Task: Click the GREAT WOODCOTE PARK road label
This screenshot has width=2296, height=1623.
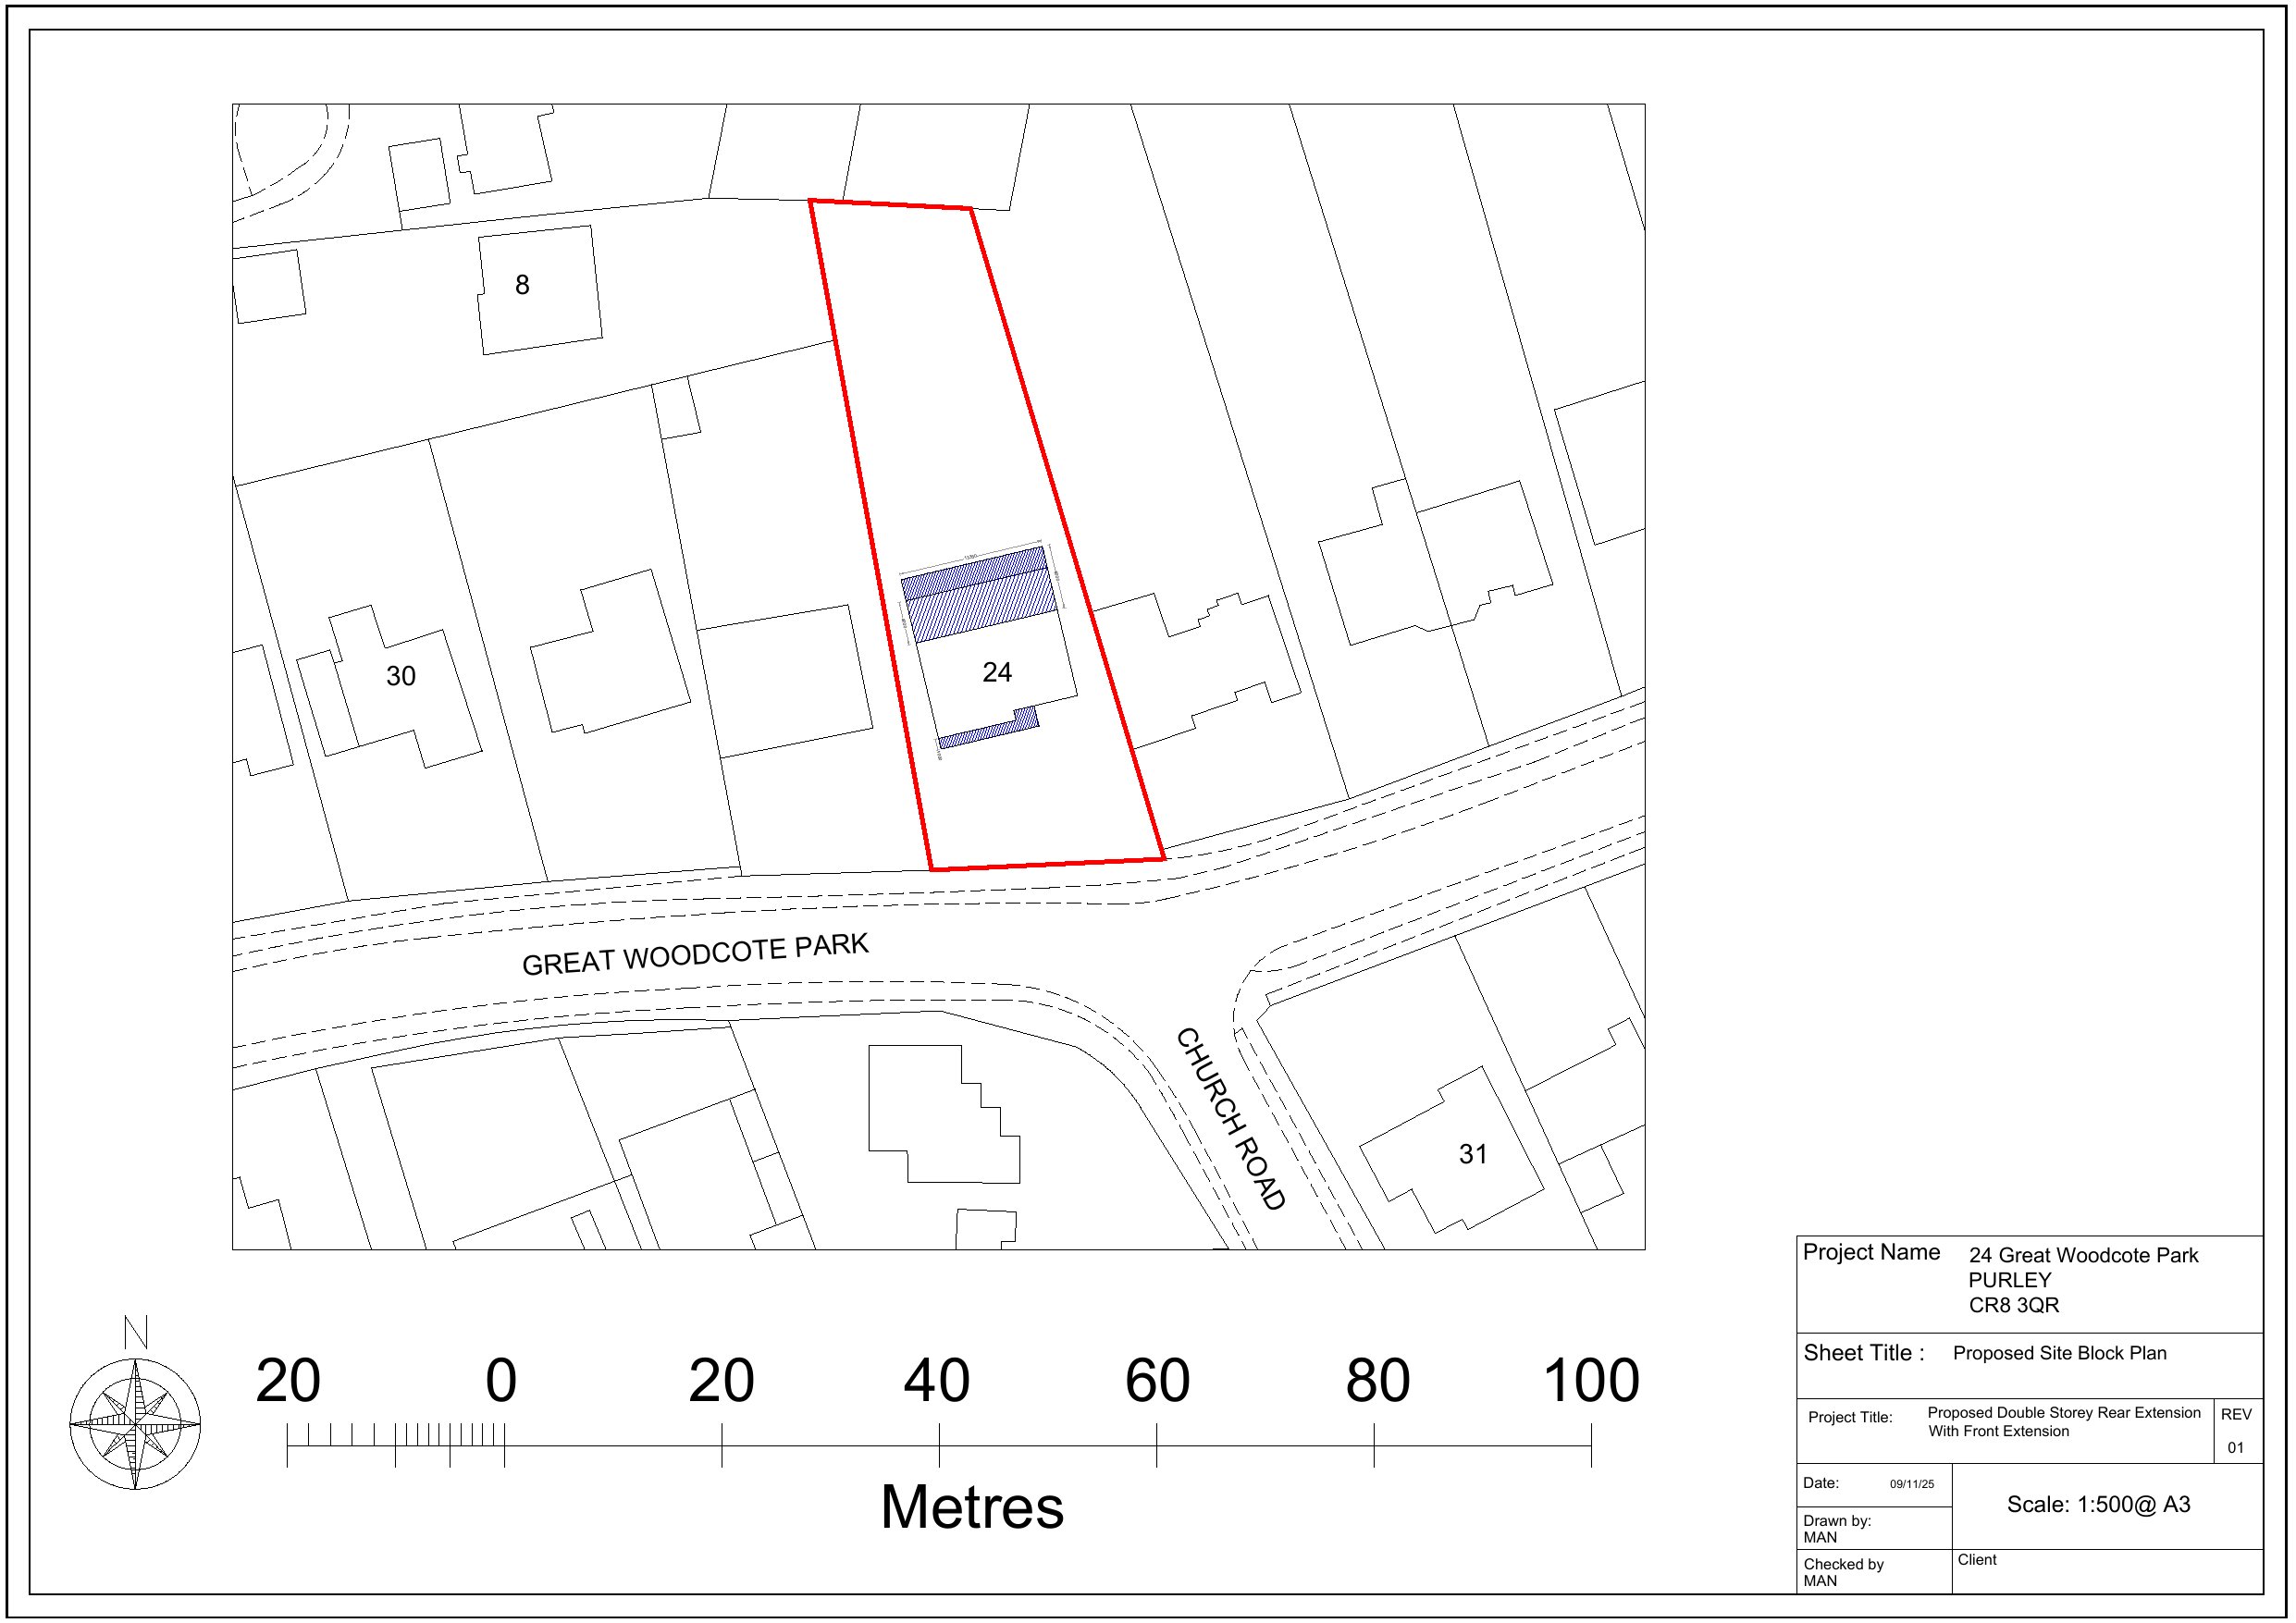Action: pyautogui.click(x=695, y=954)
